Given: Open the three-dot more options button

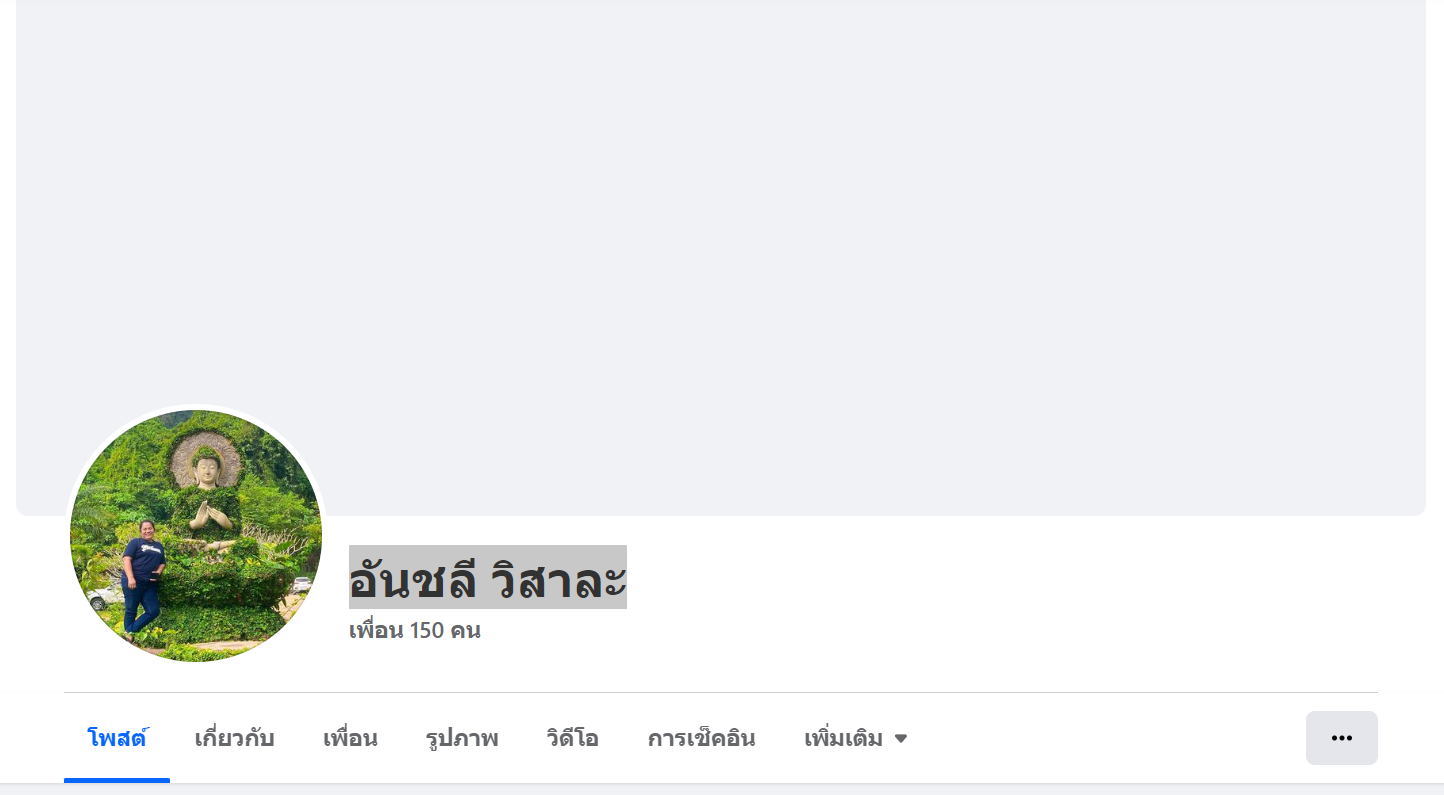Looking at the screenshot, I should [x=1341, y=738].
